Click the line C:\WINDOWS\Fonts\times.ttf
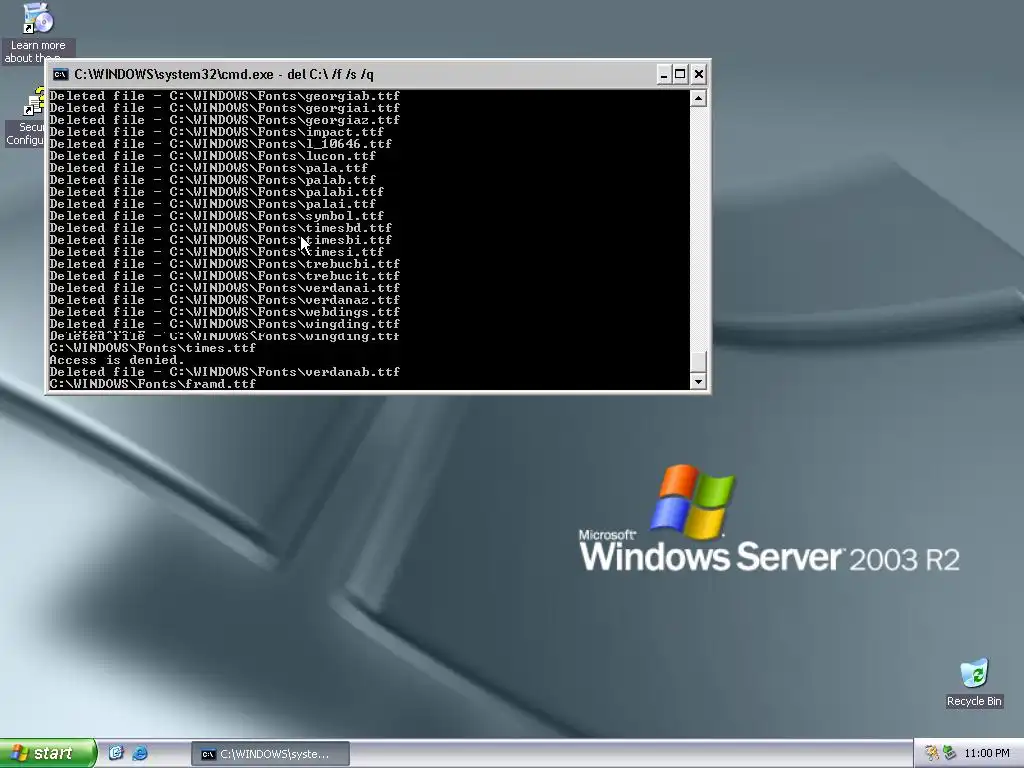Viewport: 1024px width, 768px height. tap(153, 348)
